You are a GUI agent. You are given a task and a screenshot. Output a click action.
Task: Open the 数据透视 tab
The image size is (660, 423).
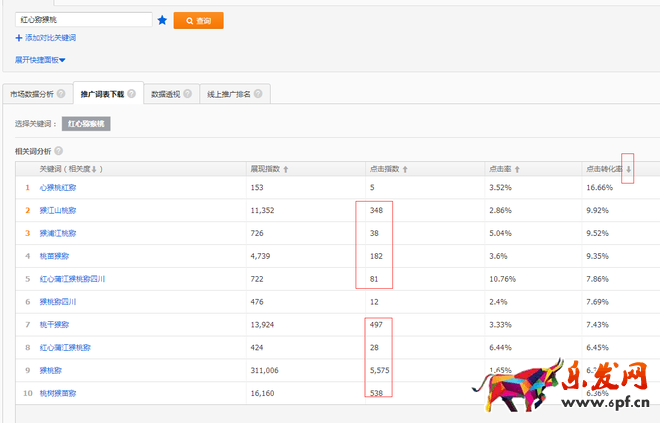click(164, 94)
